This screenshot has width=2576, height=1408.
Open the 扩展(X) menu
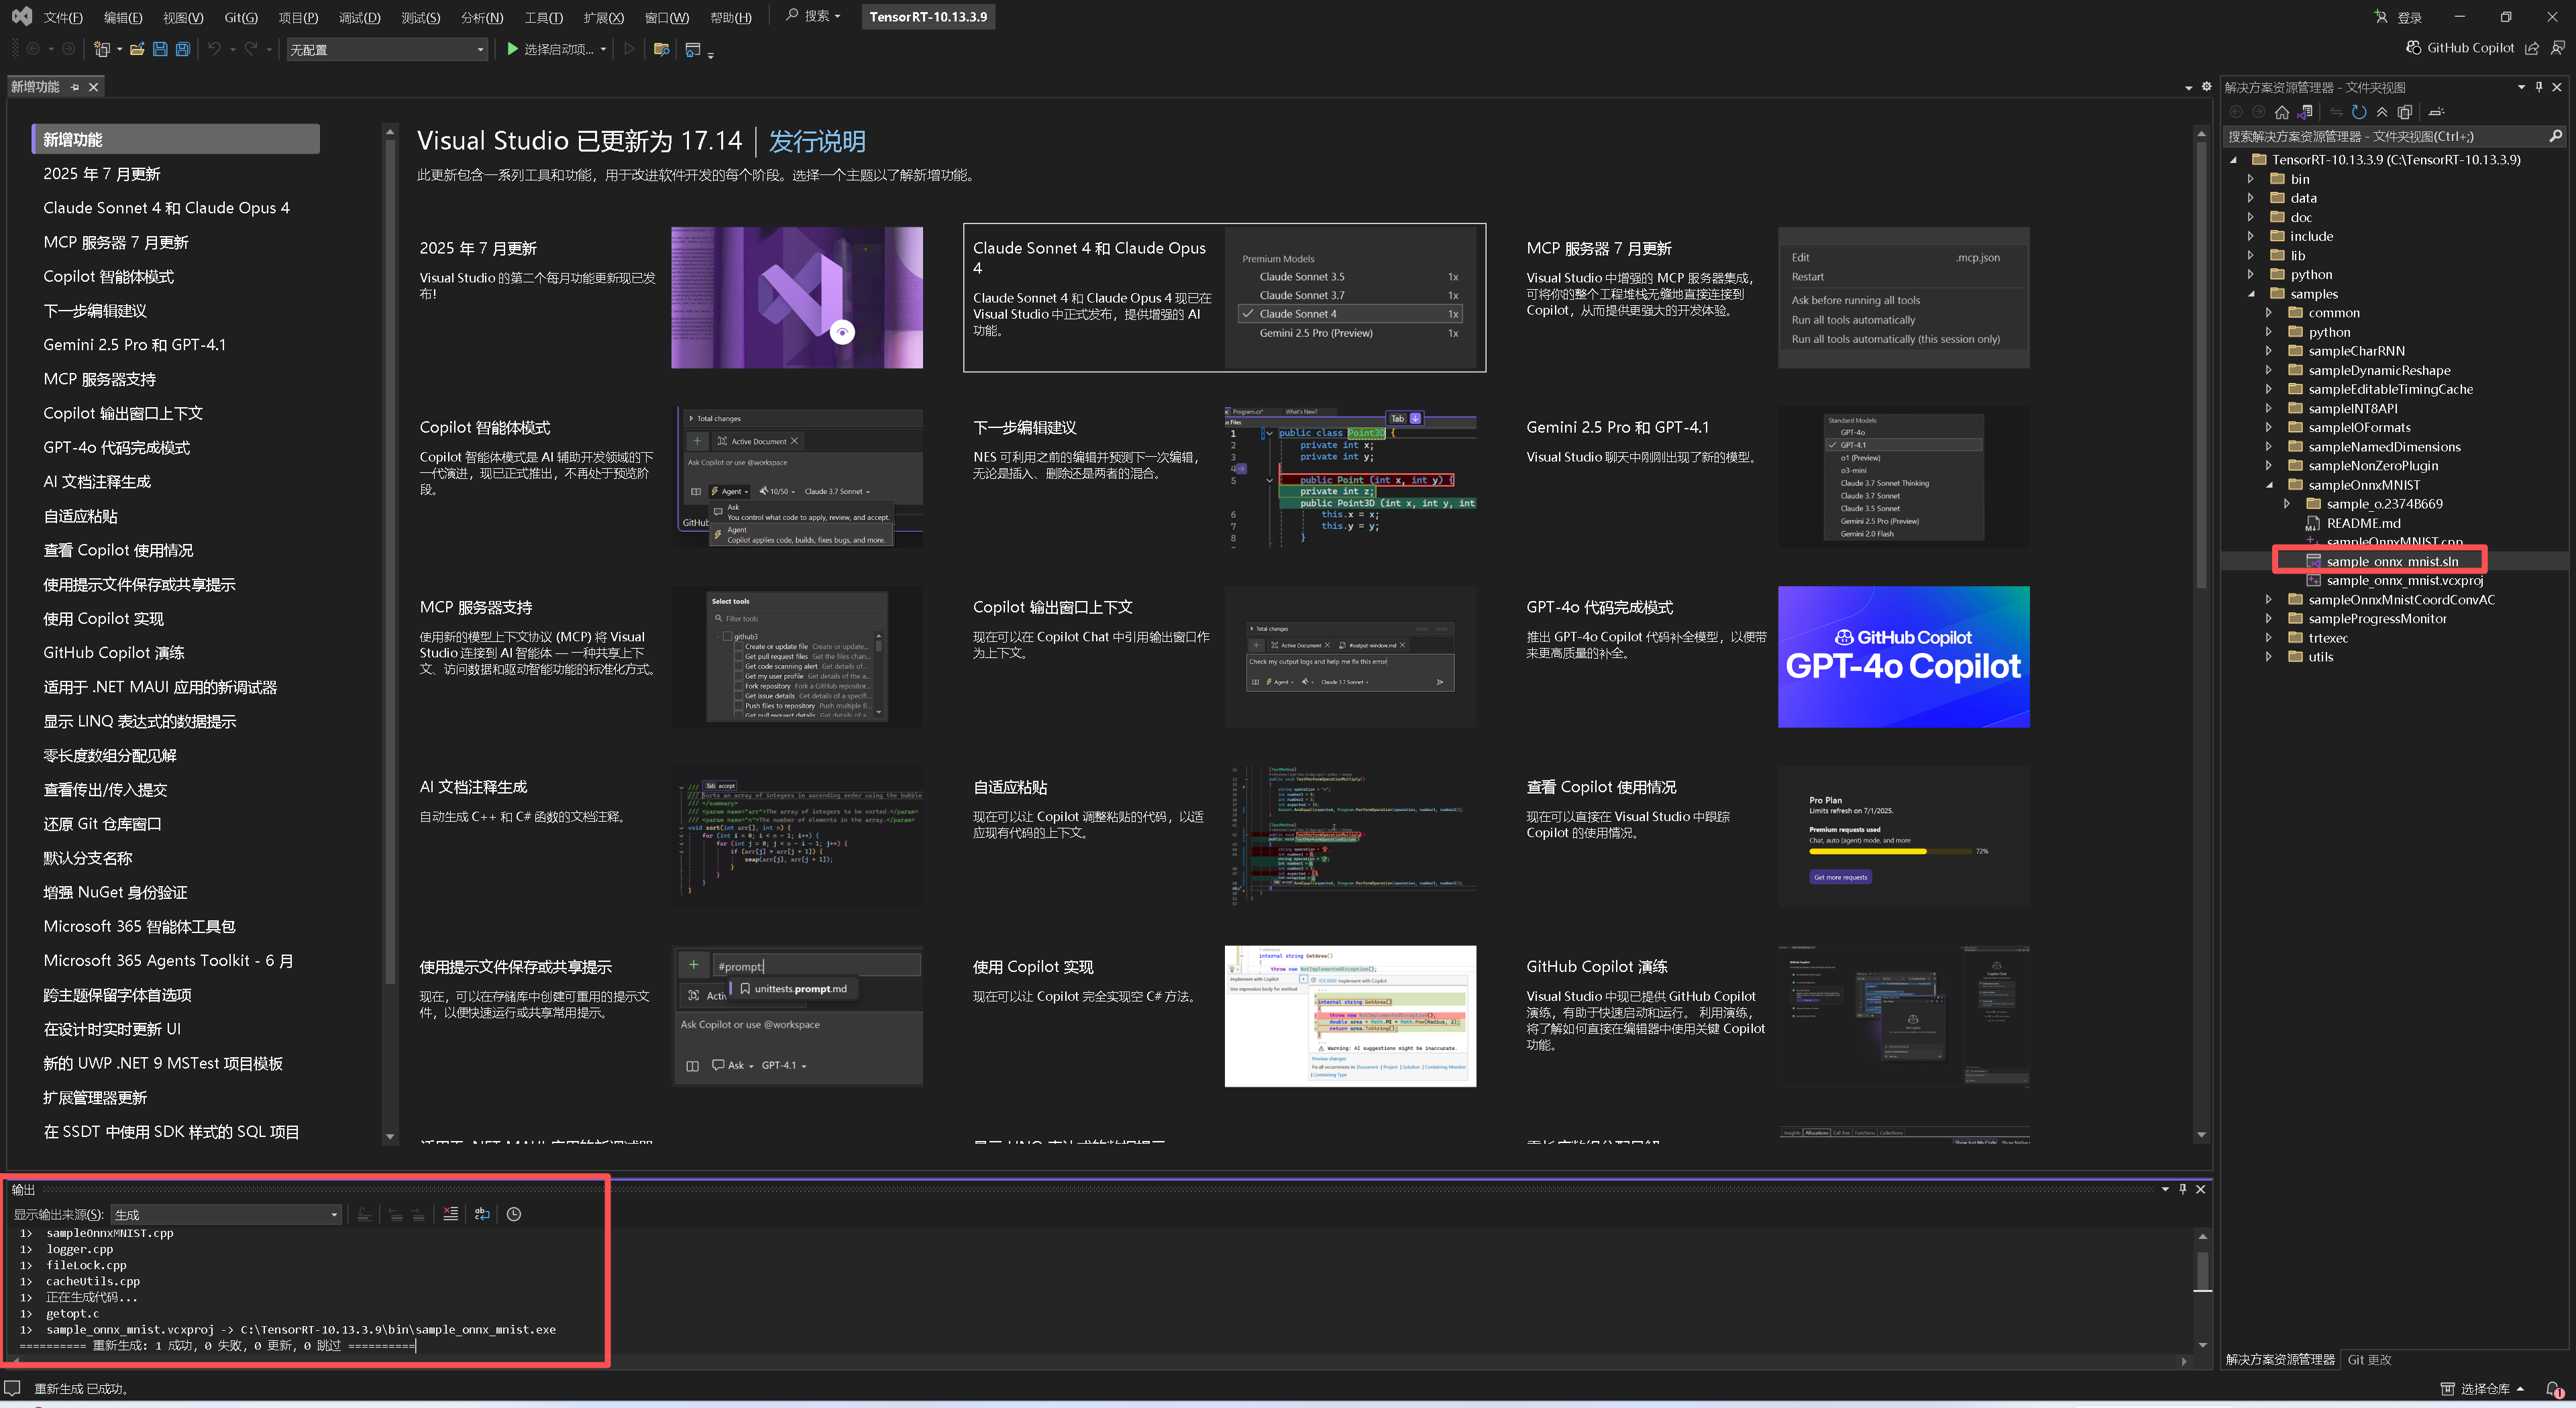(x=603, y=17)
